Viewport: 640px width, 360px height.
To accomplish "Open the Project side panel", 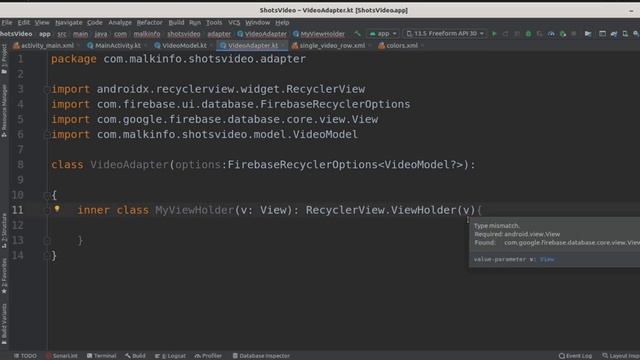I will [4, 59].
